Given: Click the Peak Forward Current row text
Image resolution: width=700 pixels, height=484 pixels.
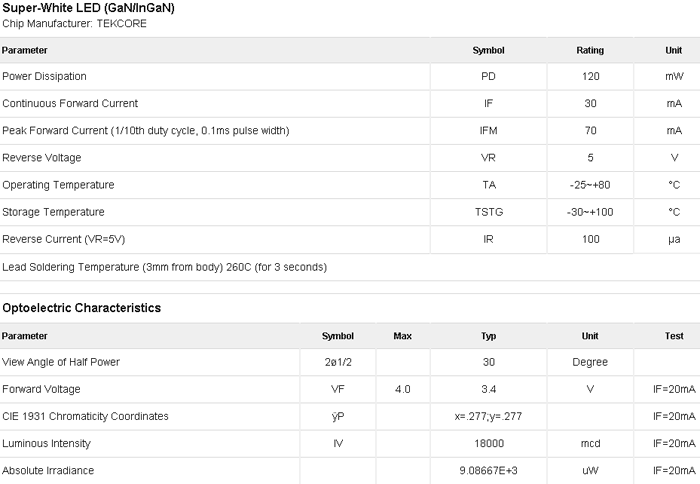Looking at the screenshot, I should pyautogui.click(x=146, y=131).
